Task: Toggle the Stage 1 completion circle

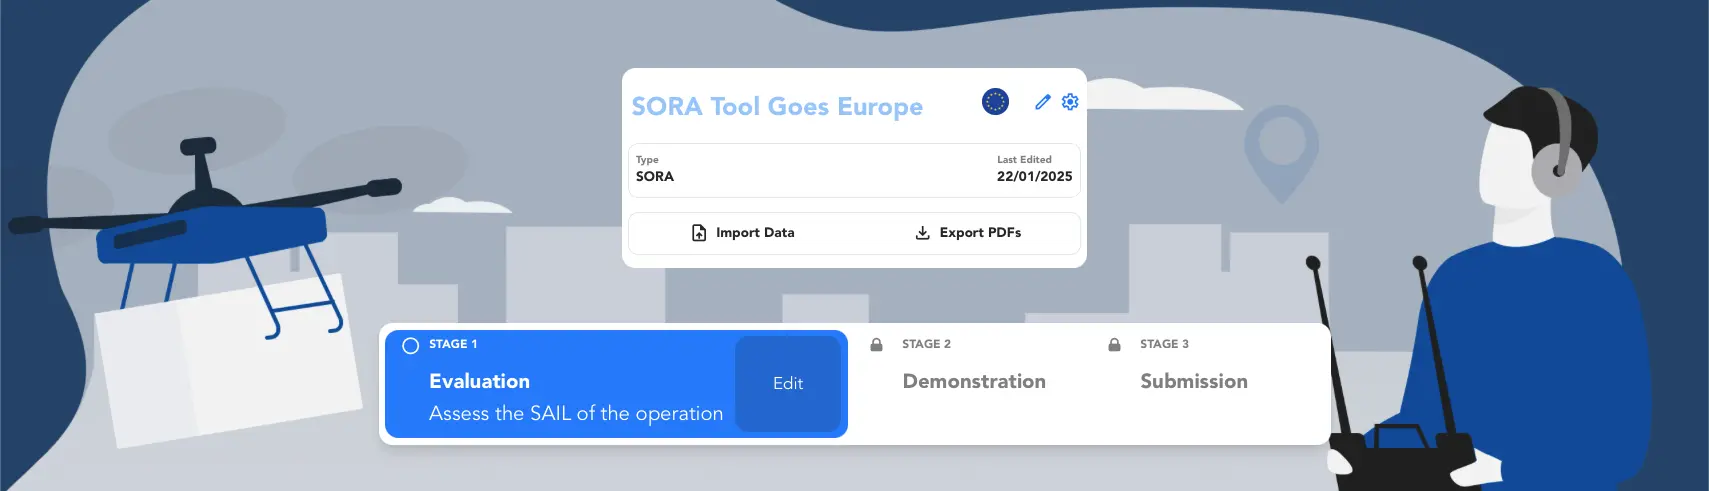Action: (x=410, y=345)
